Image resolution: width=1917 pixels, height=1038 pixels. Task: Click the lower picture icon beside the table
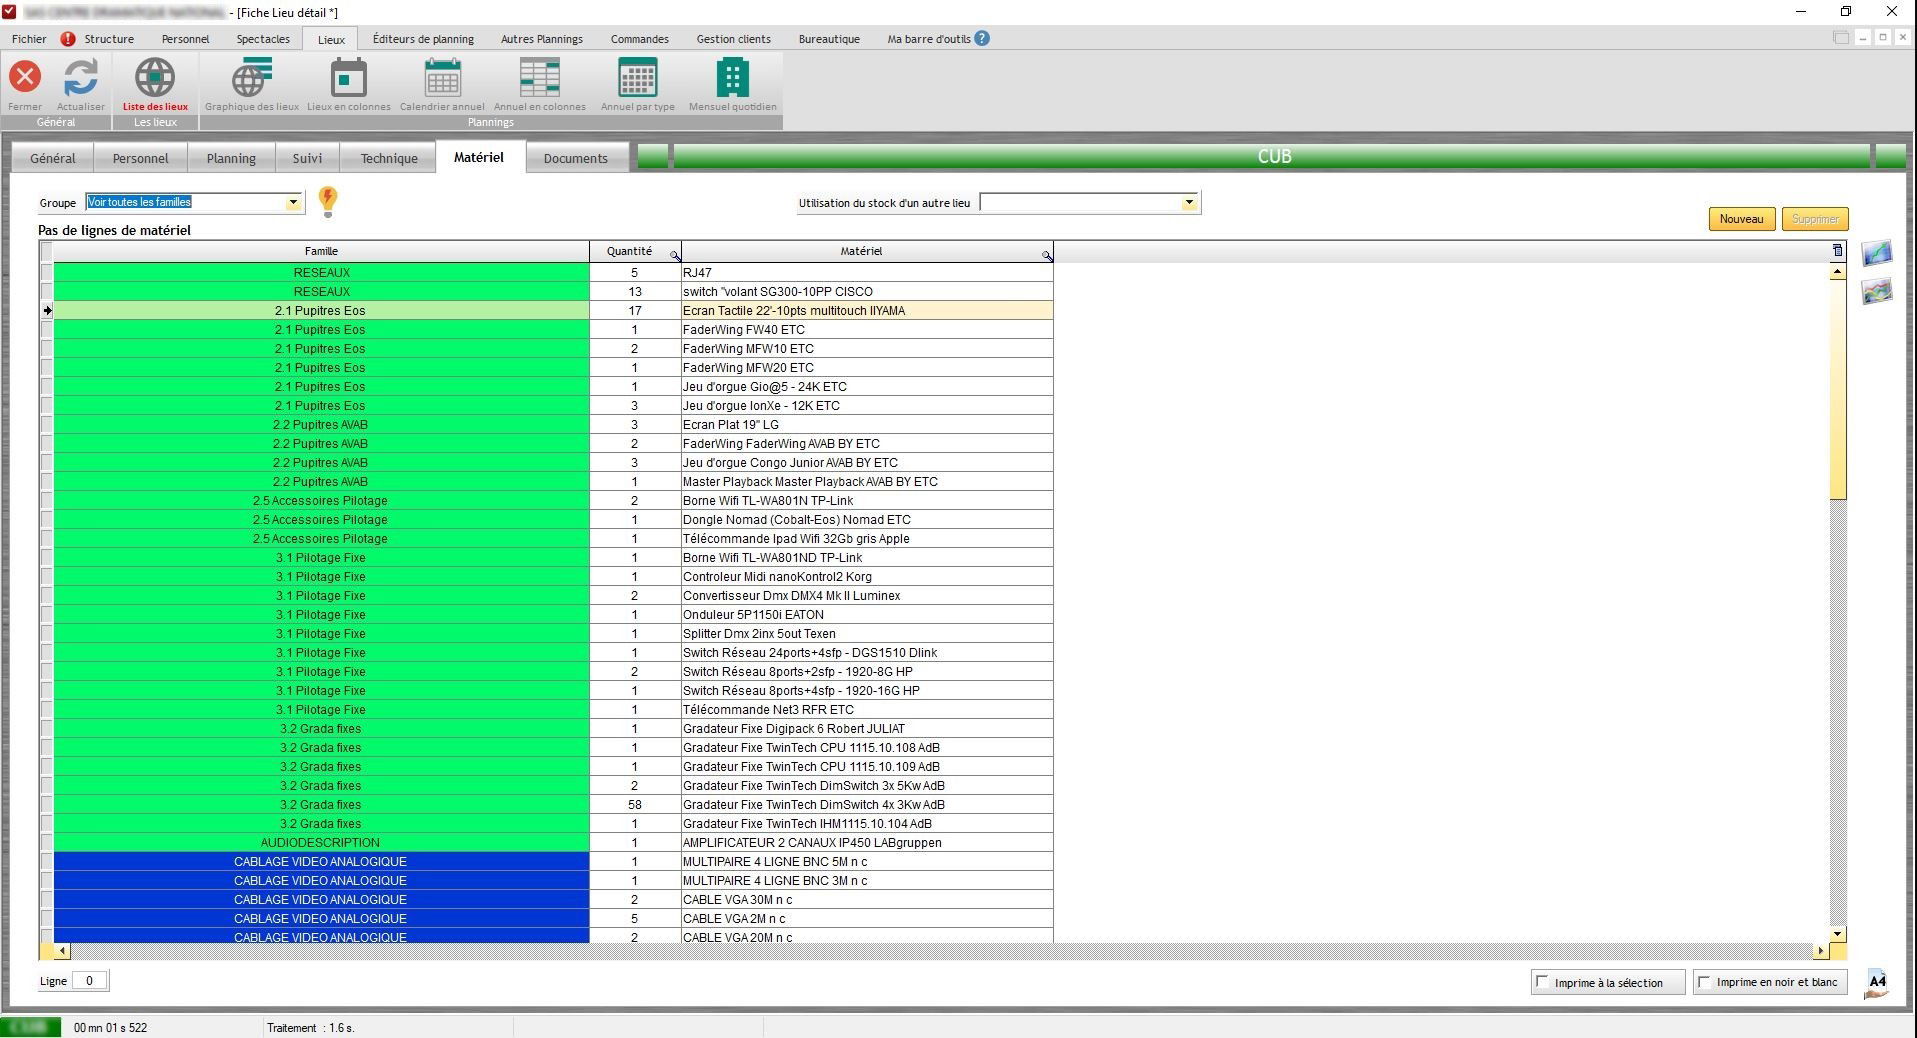pyautogui.click(x=1877, y=292)
